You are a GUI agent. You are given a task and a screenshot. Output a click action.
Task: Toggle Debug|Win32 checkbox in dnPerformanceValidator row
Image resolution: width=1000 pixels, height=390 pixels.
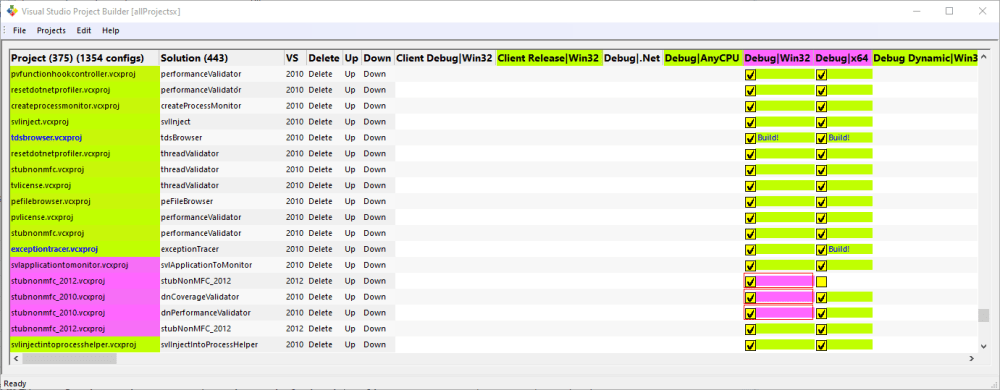click(750, 313)
